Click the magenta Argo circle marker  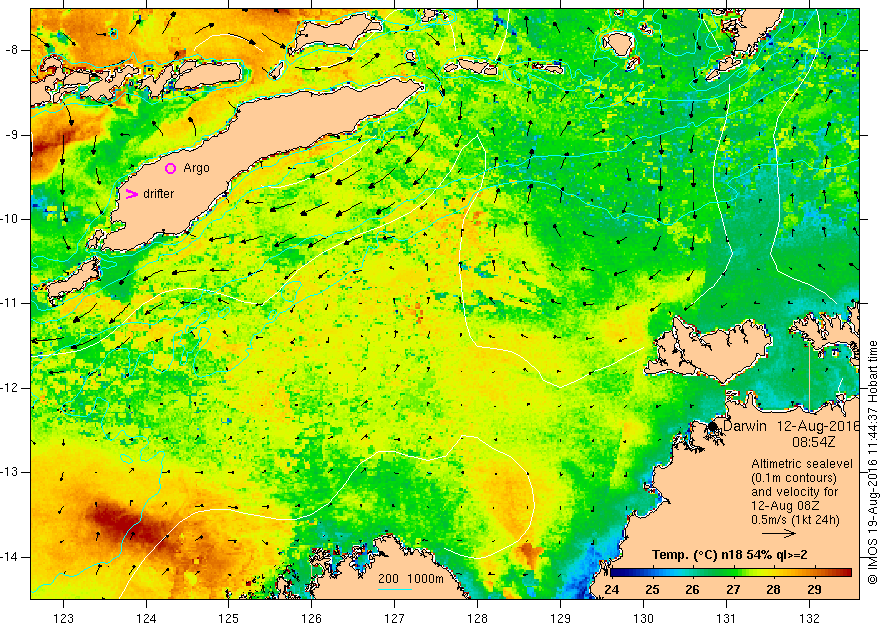pos(171,168)
